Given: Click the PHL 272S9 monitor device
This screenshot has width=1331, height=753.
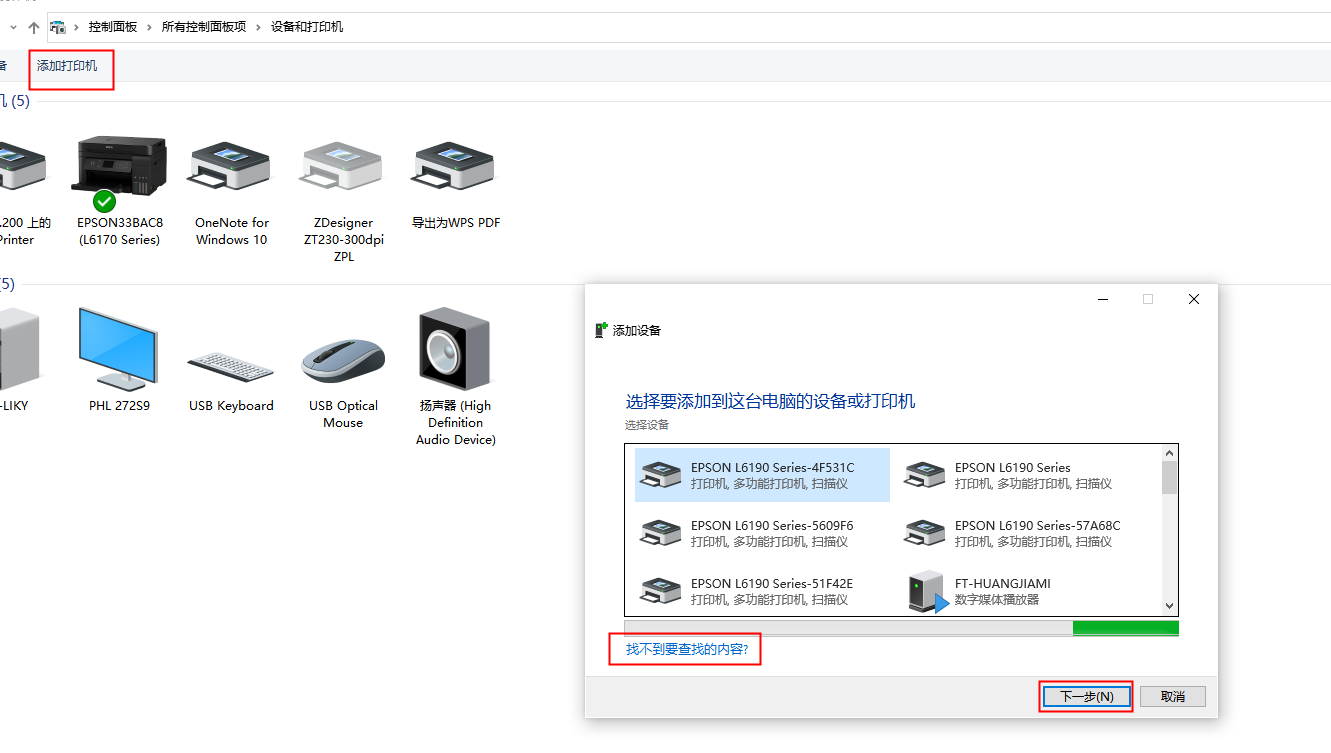Looking at the screenshot, I should tap(119, 350).
